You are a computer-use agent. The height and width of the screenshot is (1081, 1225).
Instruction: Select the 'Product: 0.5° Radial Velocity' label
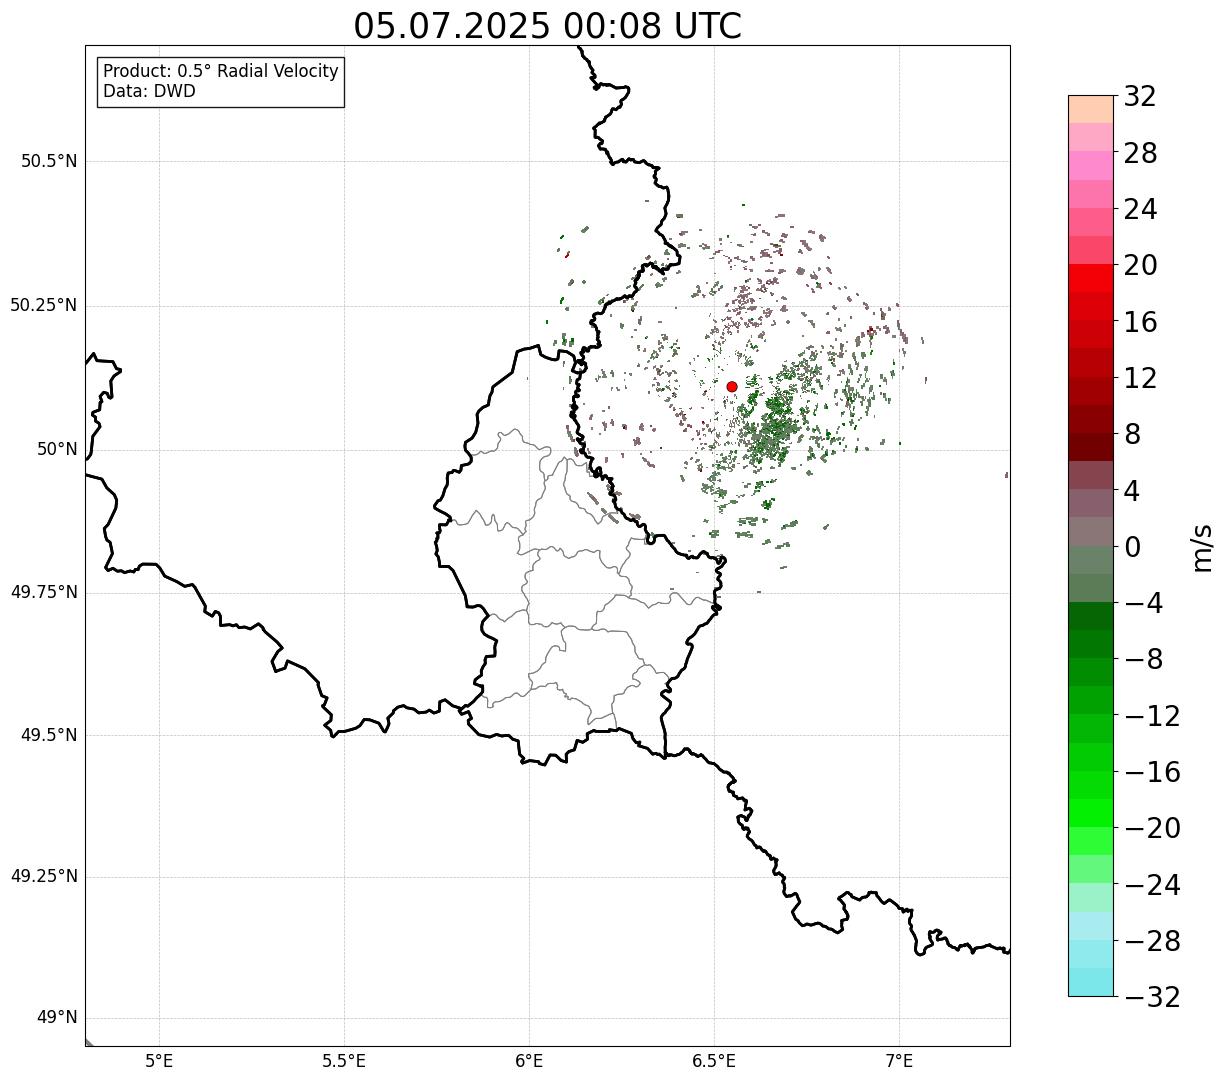click(221, 72)
